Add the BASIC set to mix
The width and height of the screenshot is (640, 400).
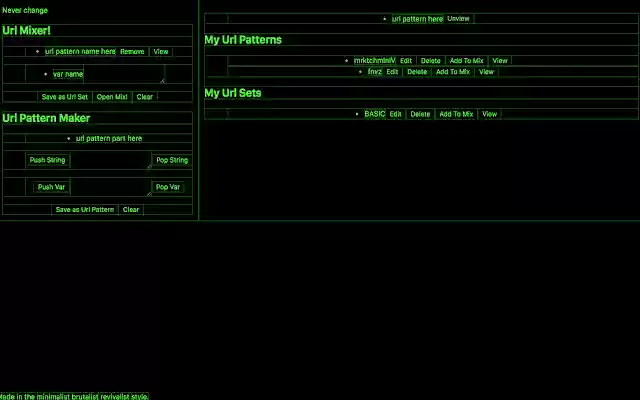(456, 114)
